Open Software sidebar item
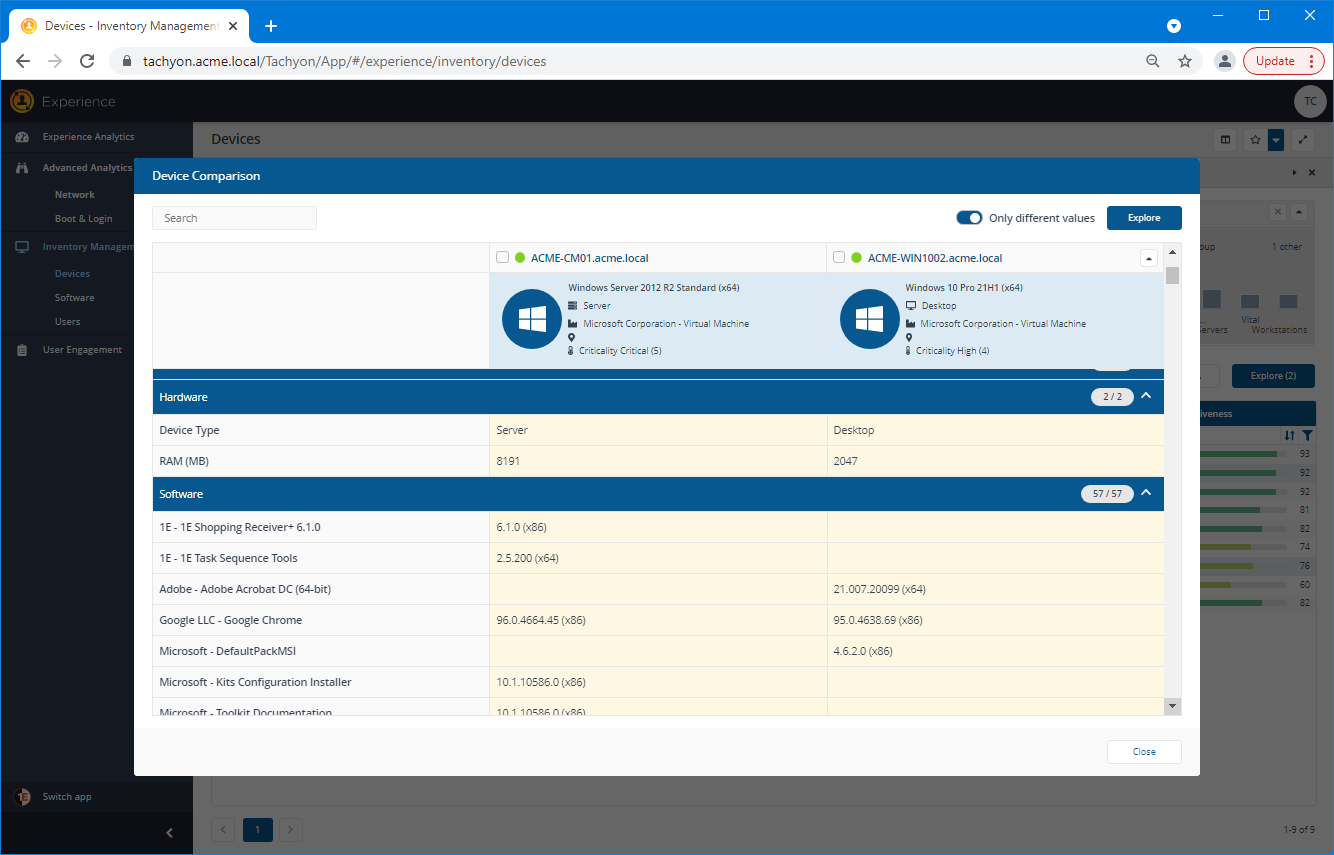 tap(75, 298)
